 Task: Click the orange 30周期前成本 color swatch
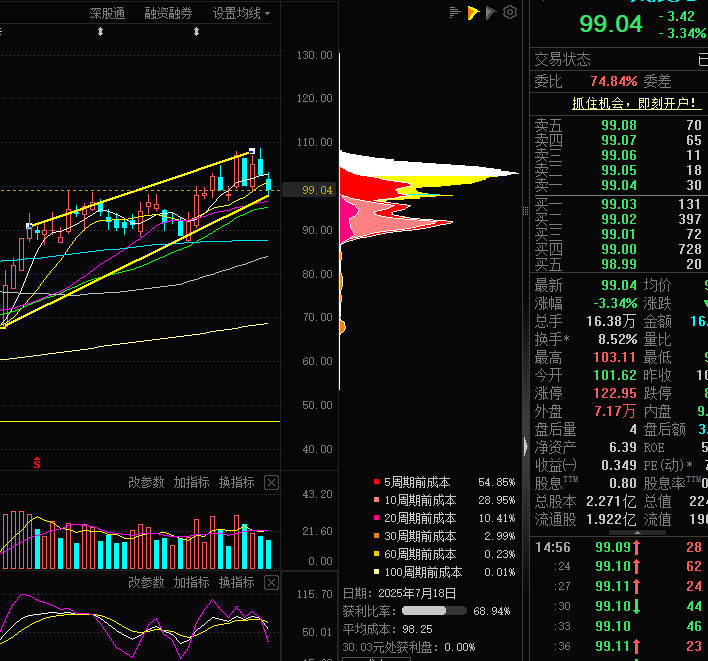(x=376, y=535)
